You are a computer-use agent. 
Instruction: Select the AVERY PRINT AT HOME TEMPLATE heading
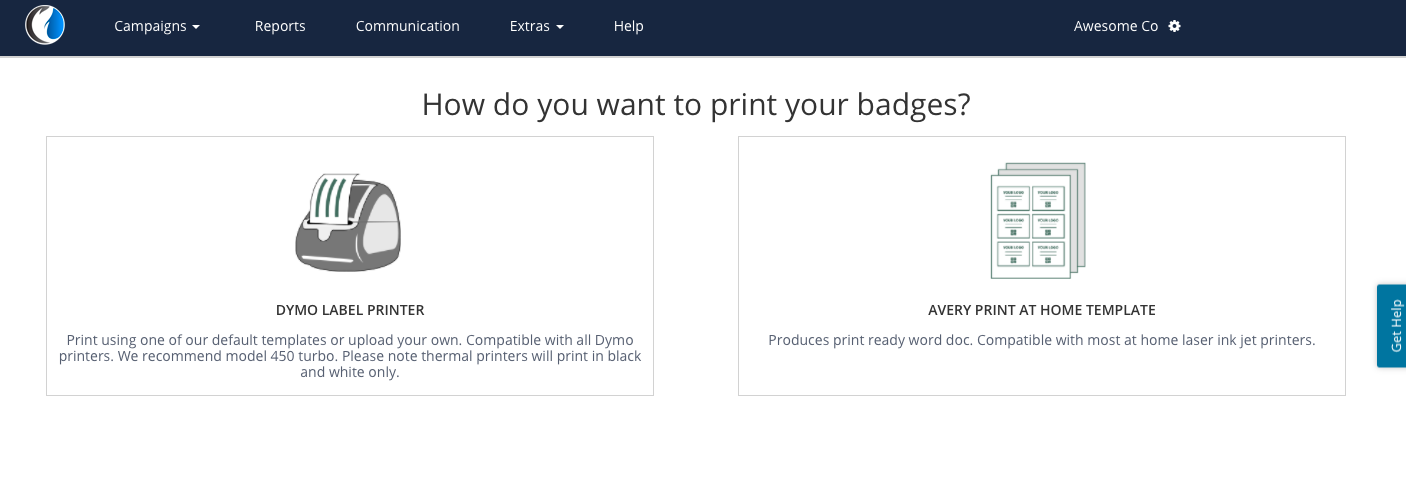click(1042, 310)
